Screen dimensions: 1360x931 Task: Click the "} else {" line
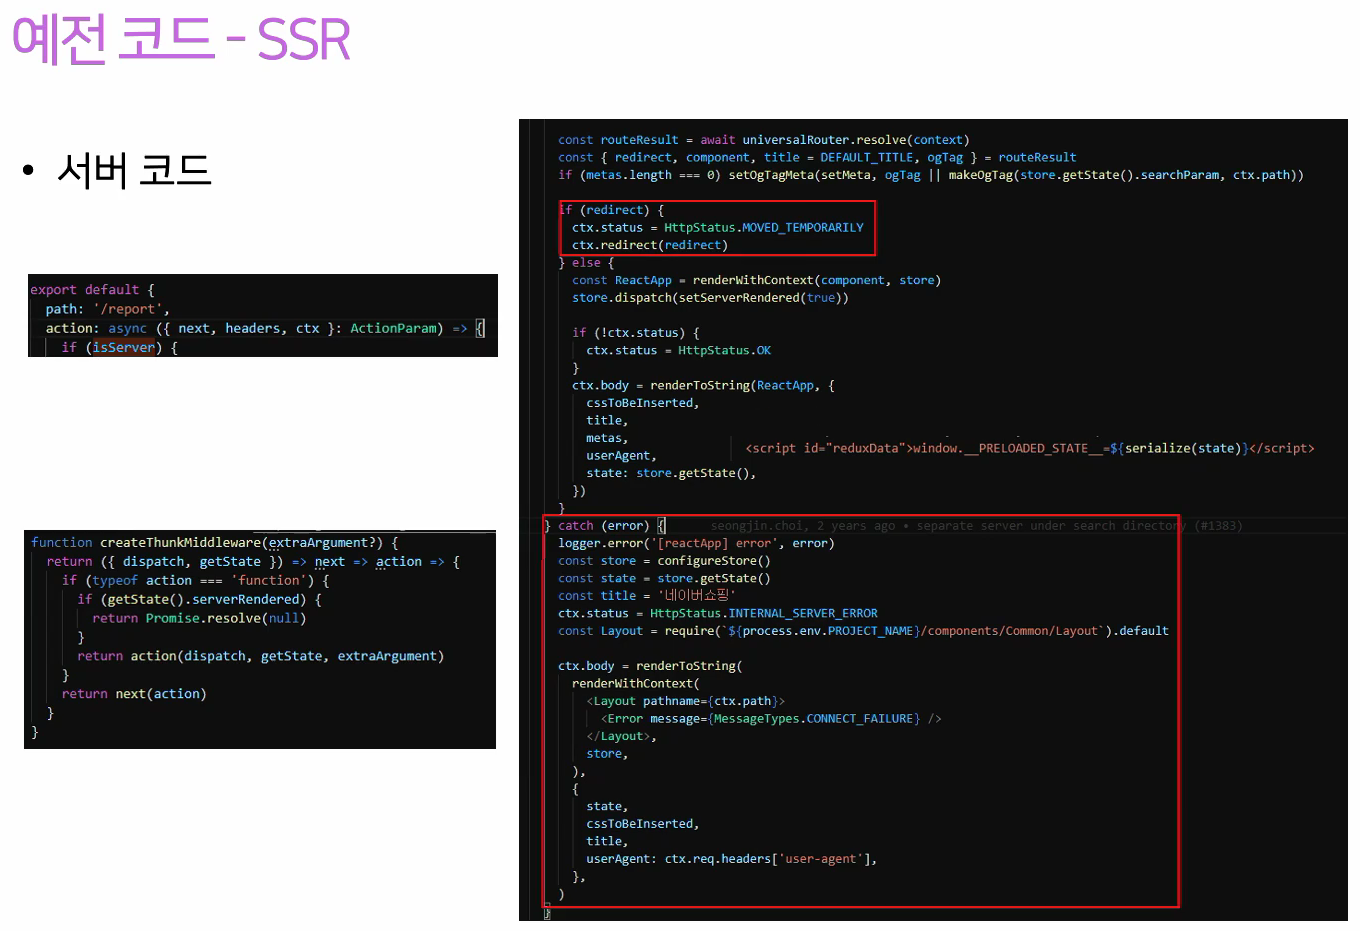(x=586, y=263)
